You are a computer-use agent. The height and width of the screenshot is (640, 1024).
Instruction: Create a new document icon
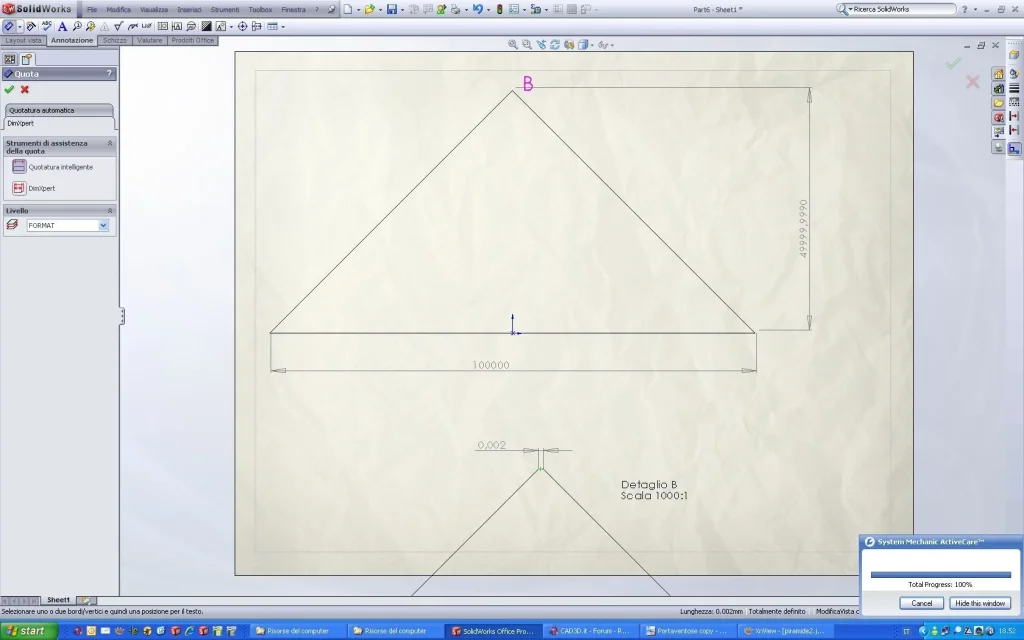tap(347, 9)
